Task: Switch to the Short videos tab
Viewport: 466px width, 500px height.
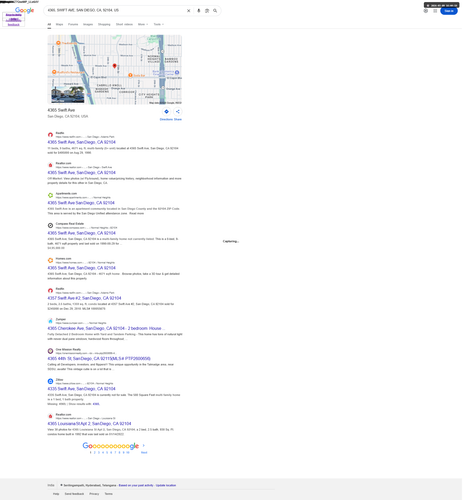Action: click(x=124, y=24)
